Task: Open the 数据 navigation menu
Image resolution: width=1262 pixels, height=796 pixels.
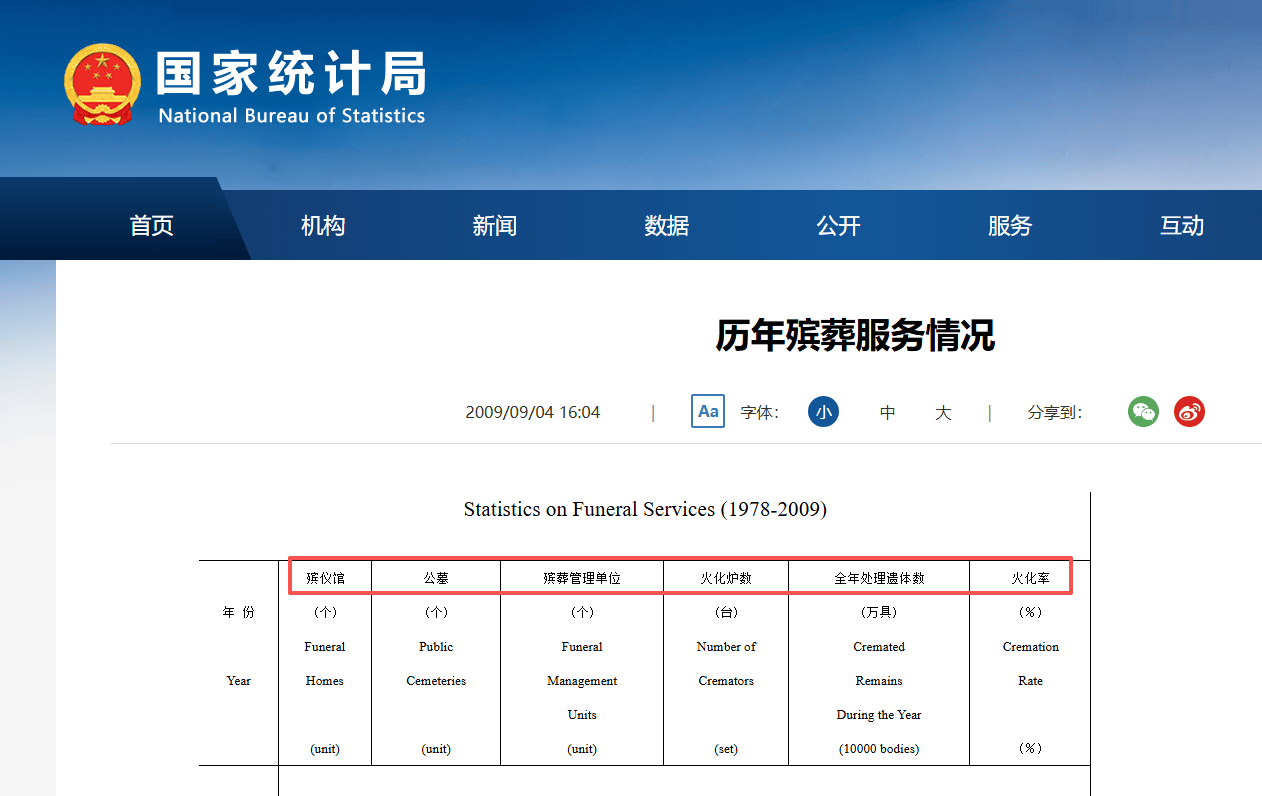Action: tap(666, 226)
